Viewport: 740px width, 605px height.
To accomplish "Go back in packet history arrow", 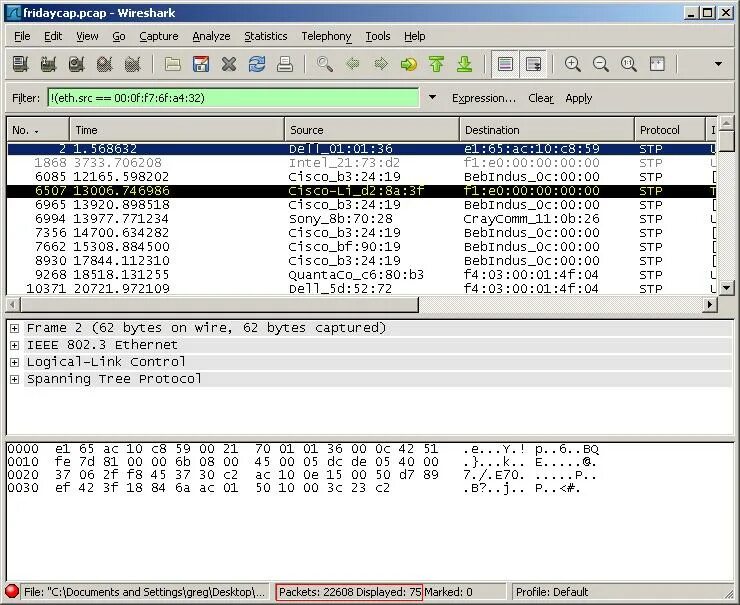I will 353,64.
